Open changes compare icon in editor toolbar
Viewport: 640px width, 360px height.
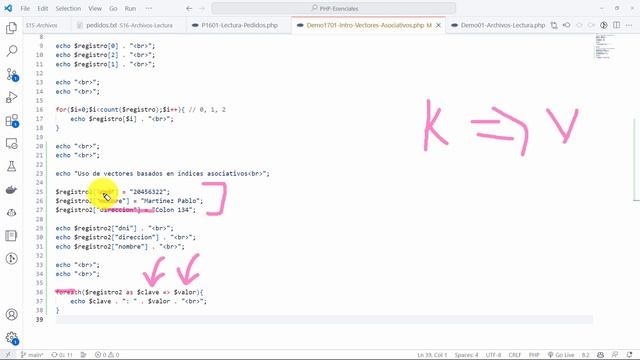pos(554,25)
